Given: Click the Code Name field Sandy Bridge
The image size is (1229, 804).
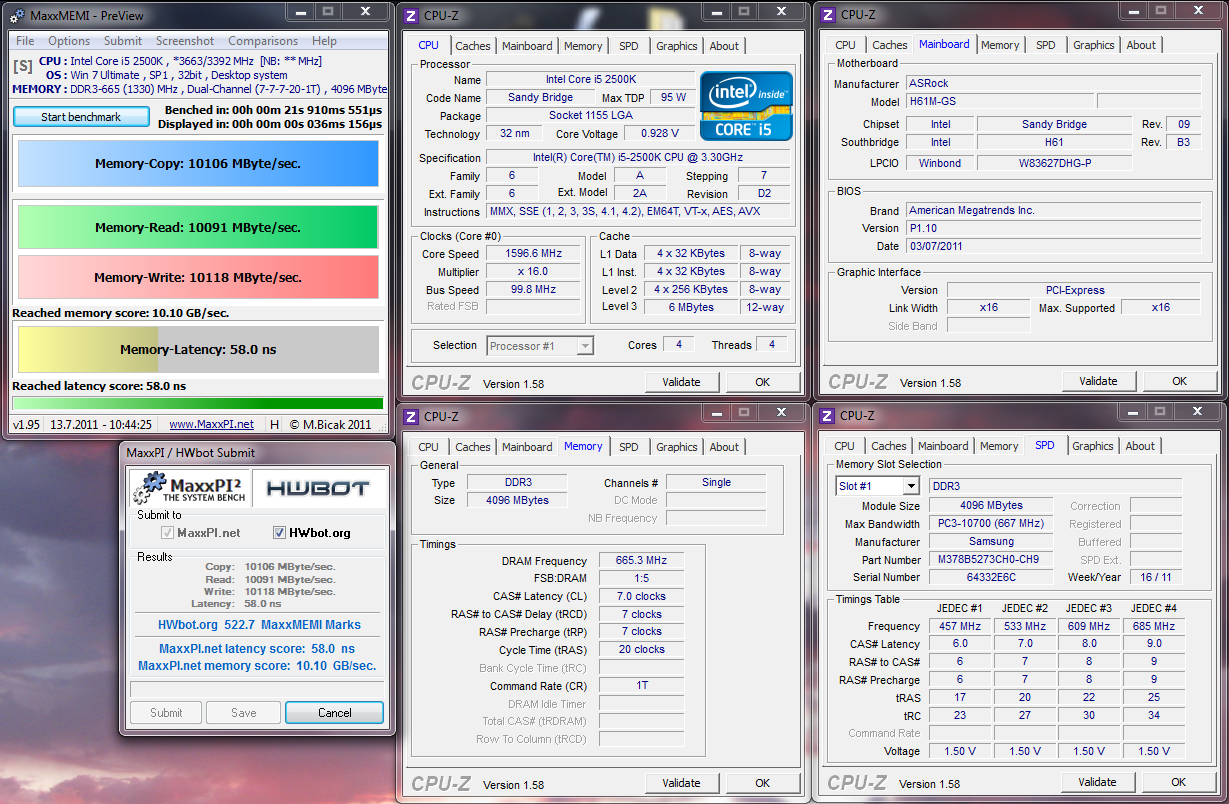Looking at the screenshot, I should tap(540, 98).
